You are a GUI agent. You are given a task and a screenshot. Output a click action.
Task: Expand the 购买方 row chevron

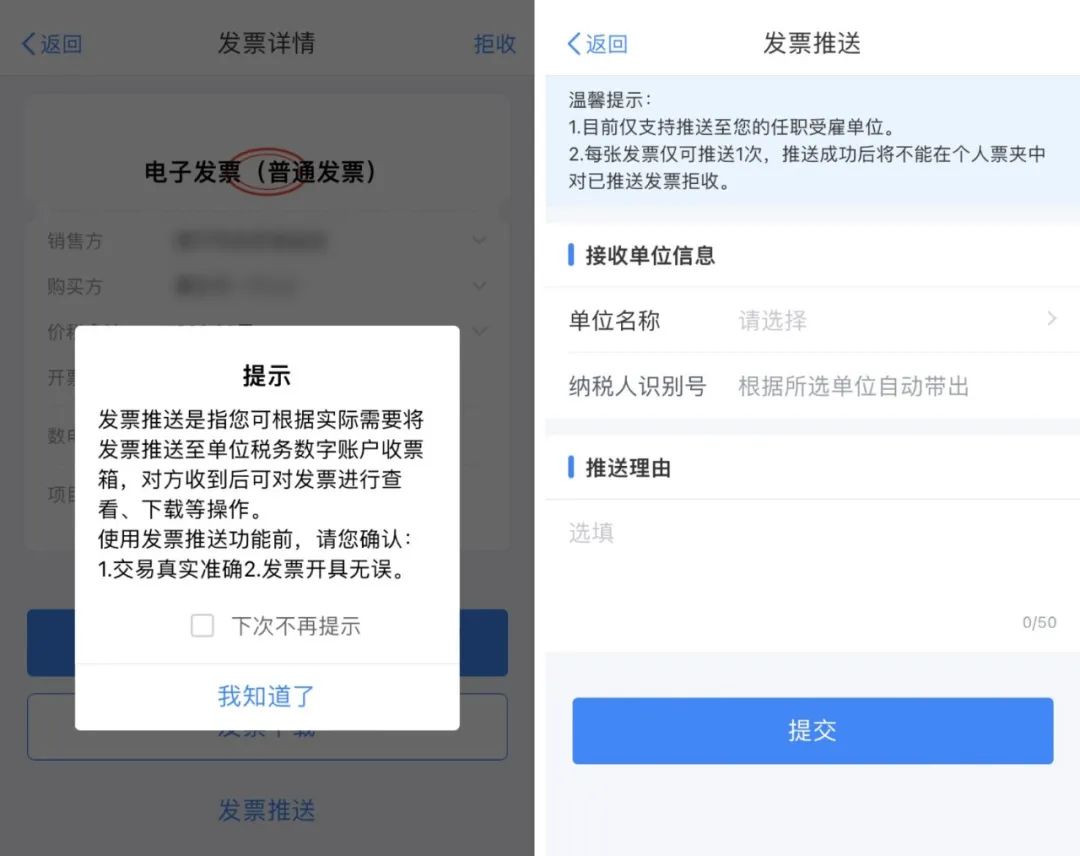[x=479, y=285]
